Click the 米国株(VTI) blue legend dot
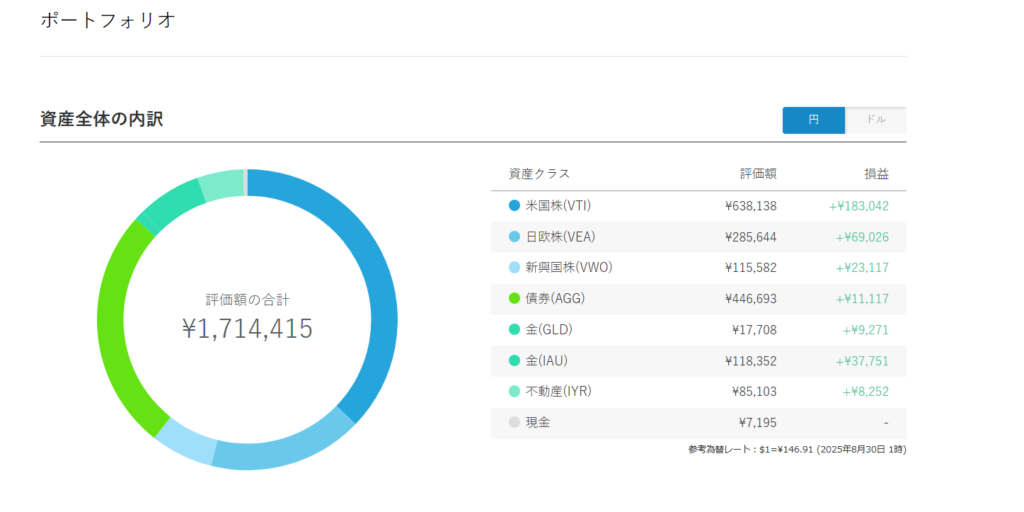Image resolution: width=1024 pixels, height=512 pixels. coord(515,206)
